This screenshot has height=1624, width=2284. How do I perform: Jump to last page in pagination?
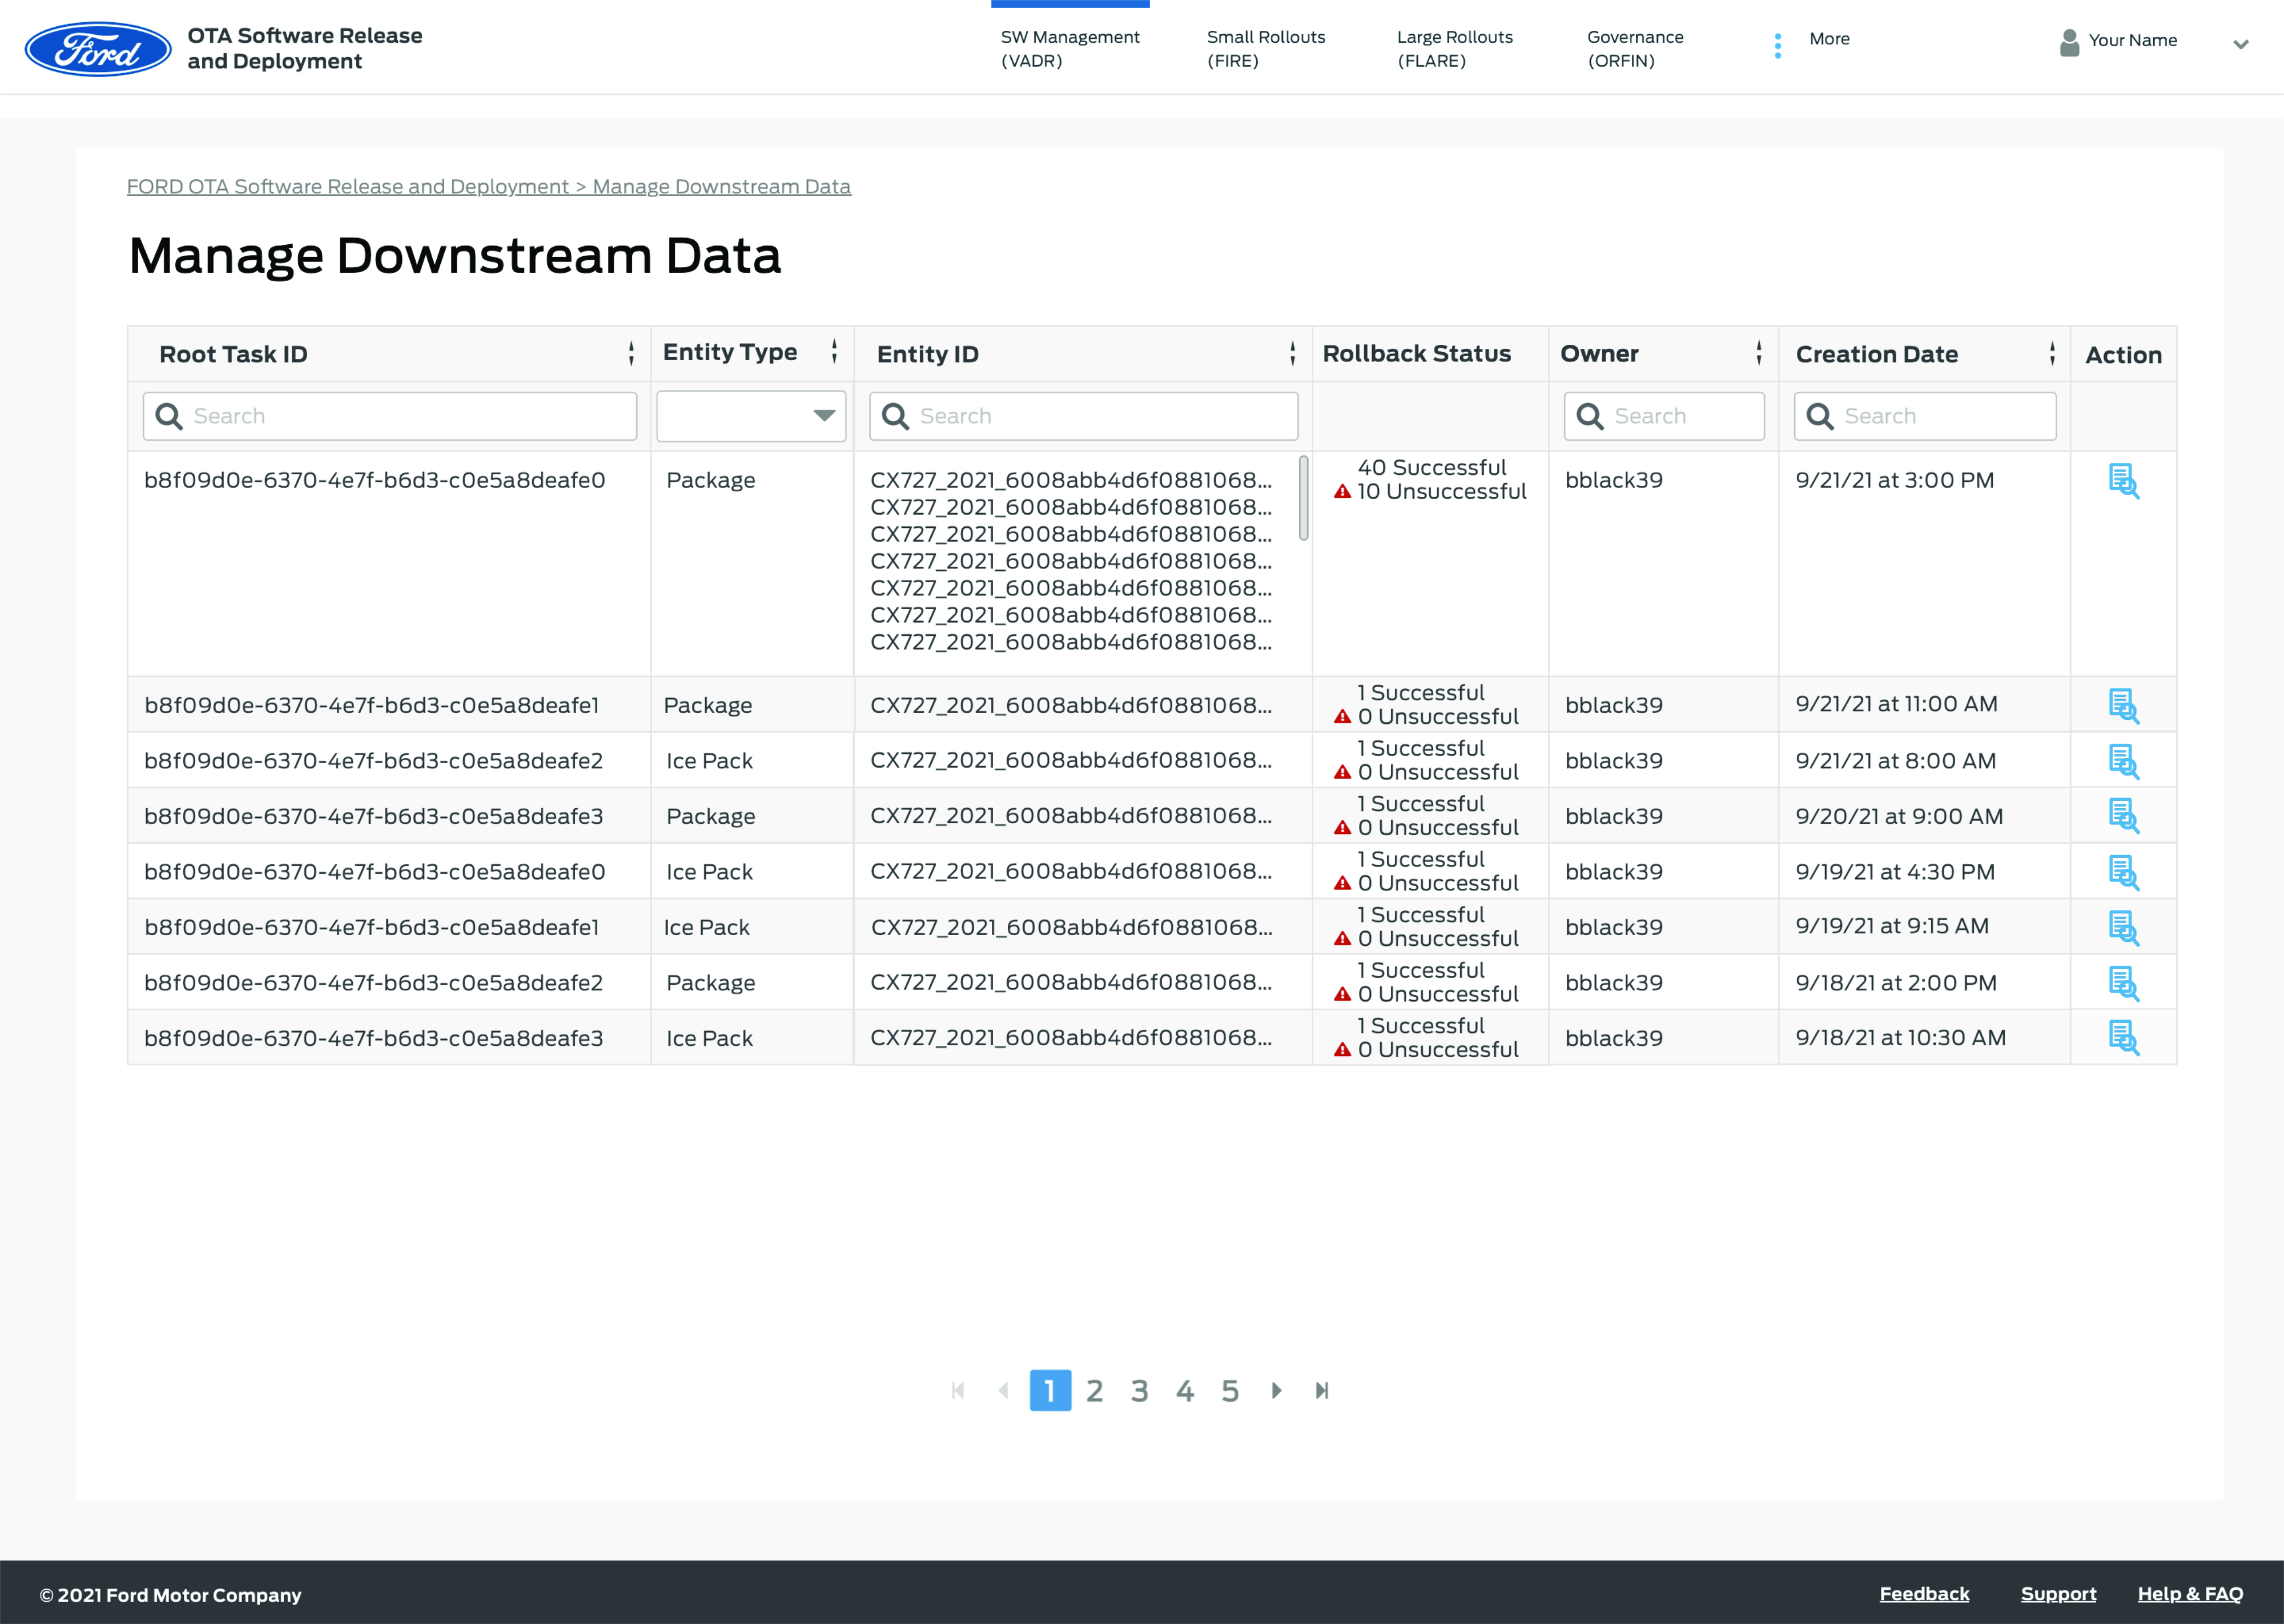coord(1322,1390)
